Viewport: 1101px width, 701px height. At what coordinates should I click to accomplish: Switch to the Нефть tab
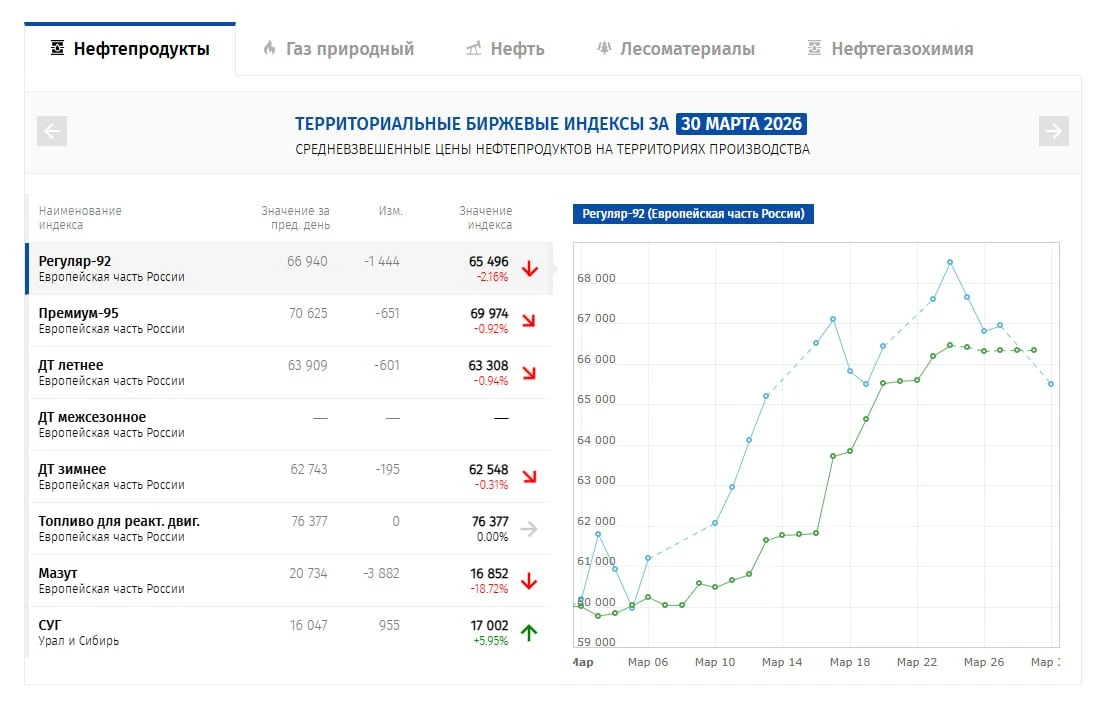[505, 49]
